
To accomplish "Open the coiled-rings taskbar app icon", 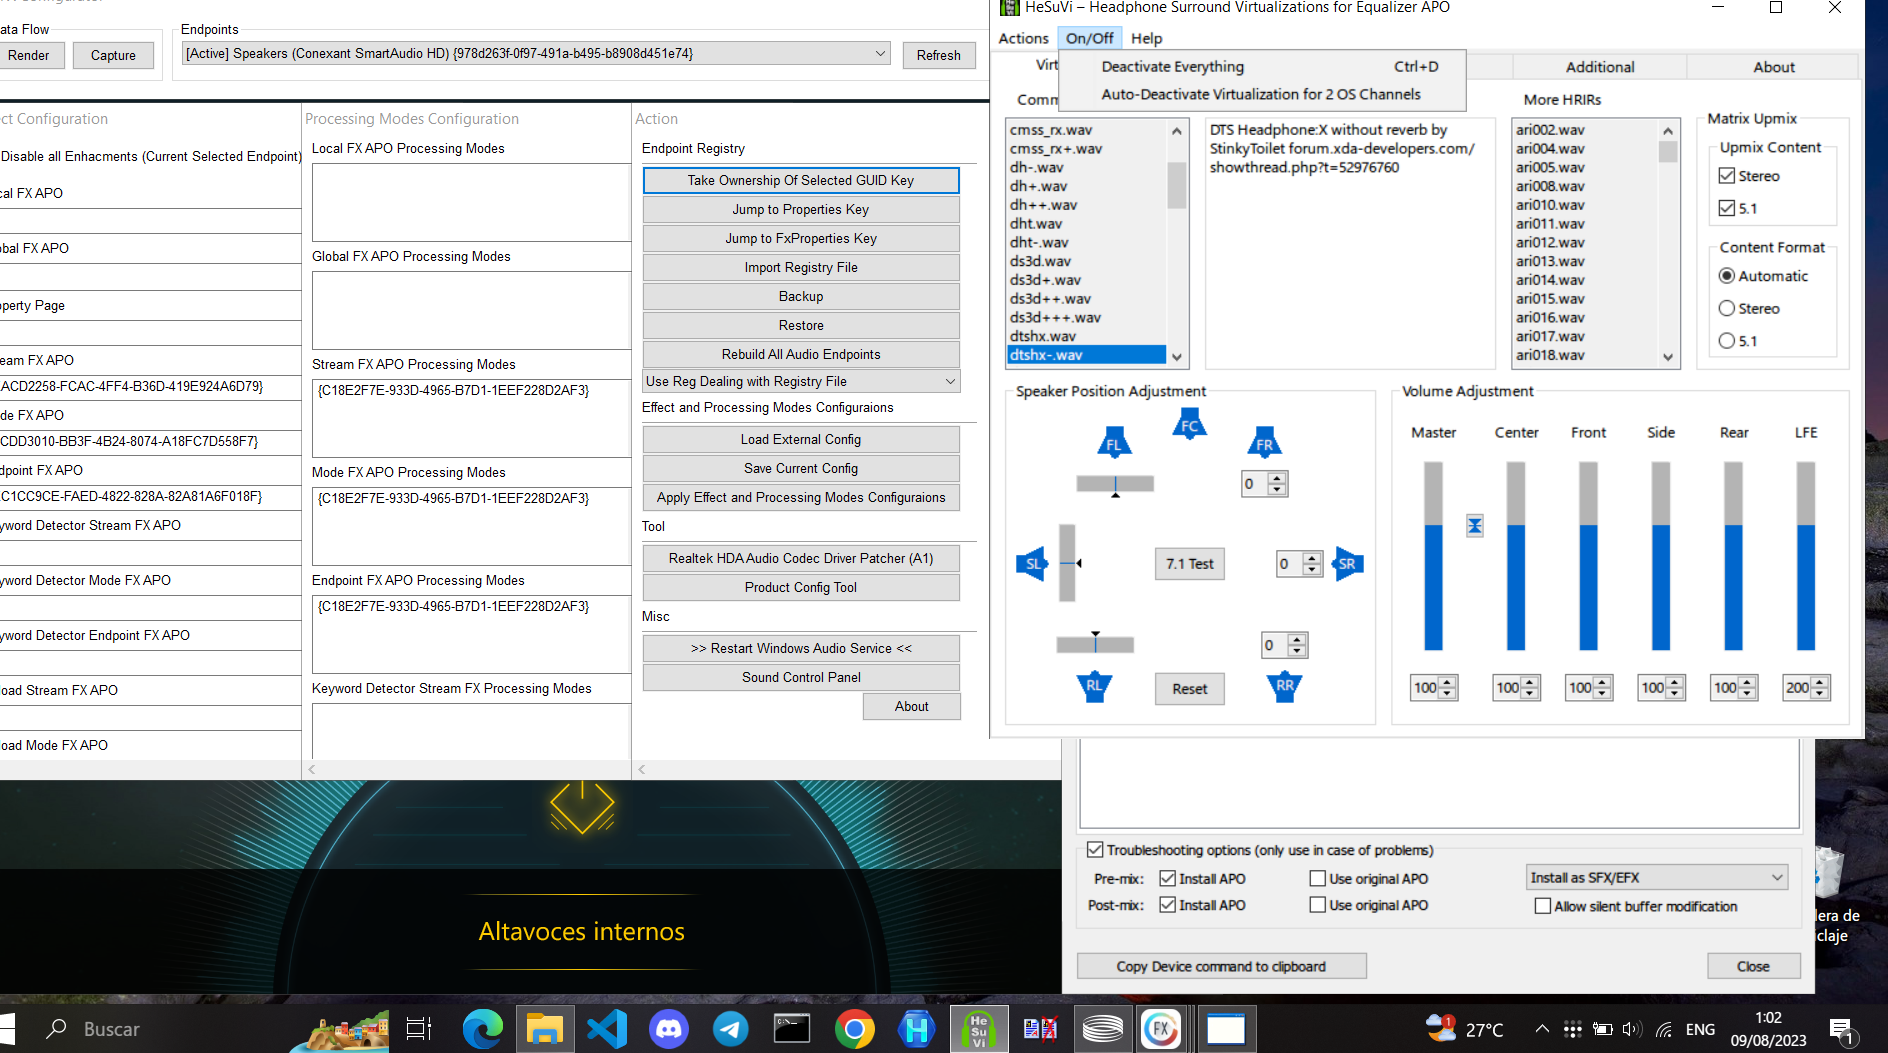I will point(1102,1029).
